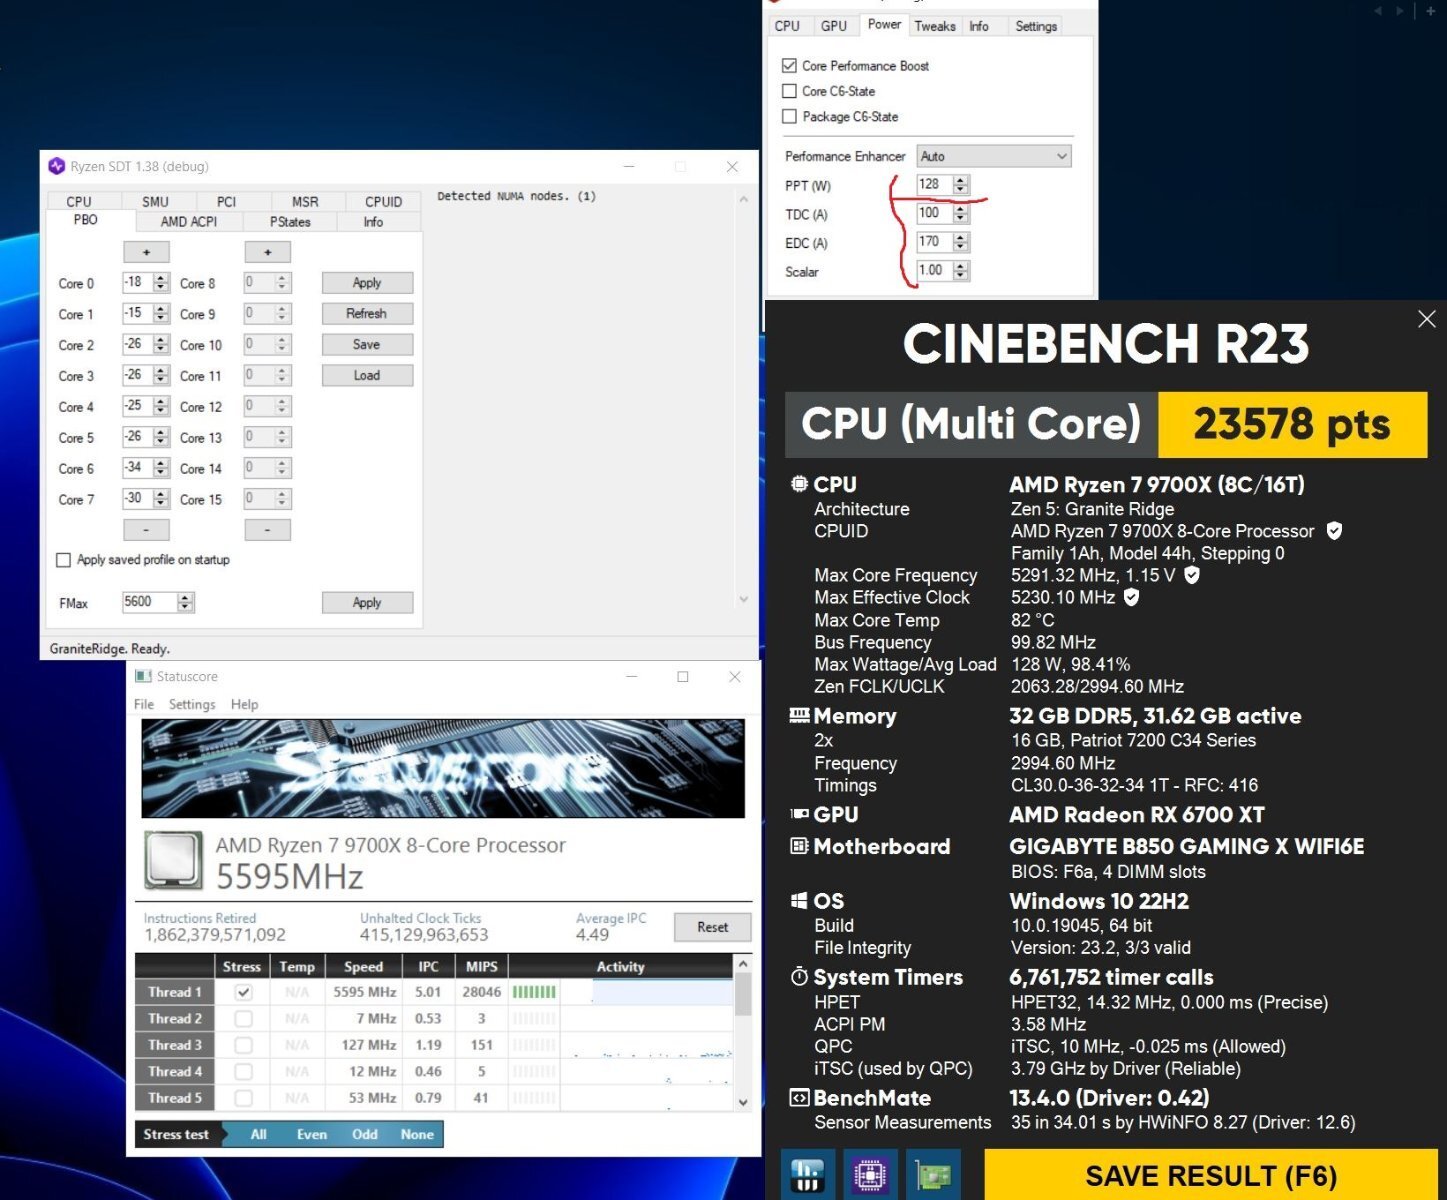Disable Core Performance Boost checkbox
This screenshot has width=1447, height=1200.
click(x=789, y=66)
